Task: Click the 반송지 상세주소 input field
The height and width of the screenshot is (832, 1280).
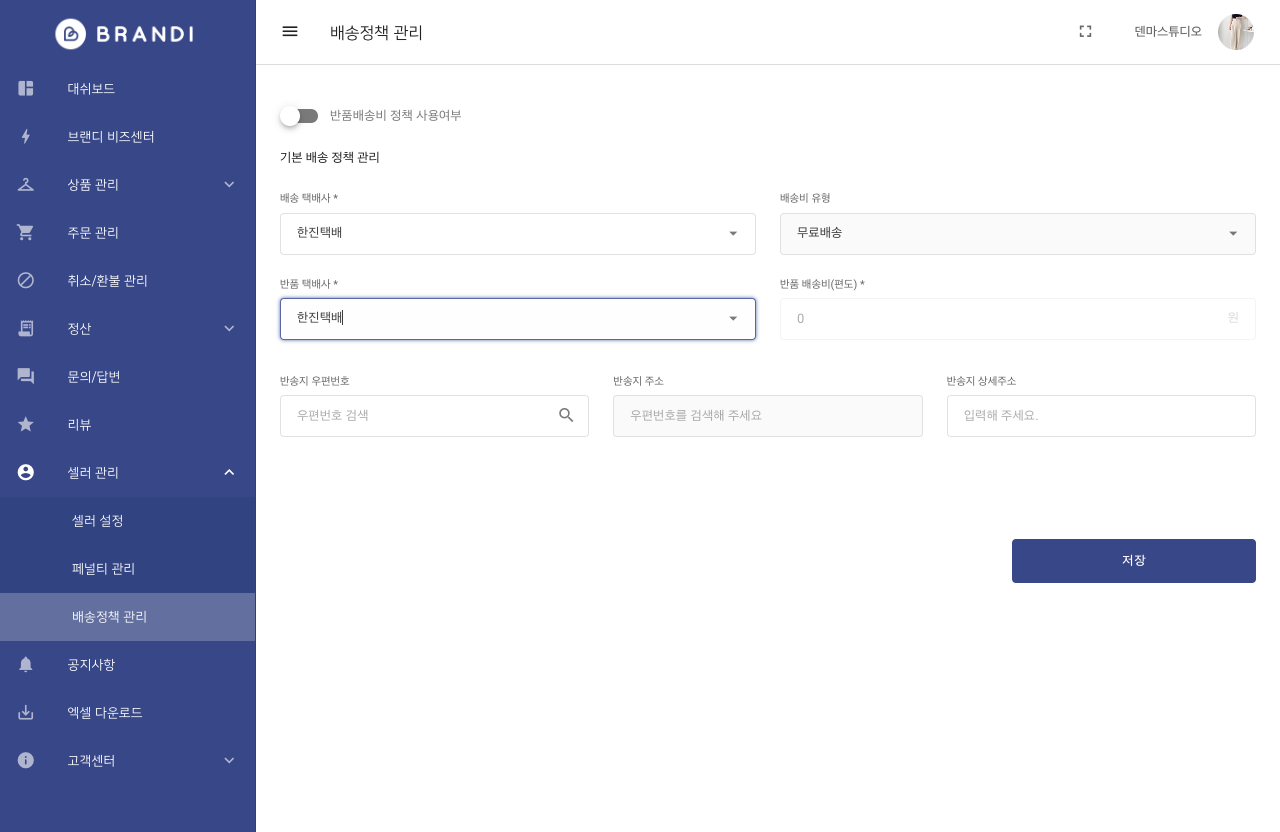Action: (1101, 415)
